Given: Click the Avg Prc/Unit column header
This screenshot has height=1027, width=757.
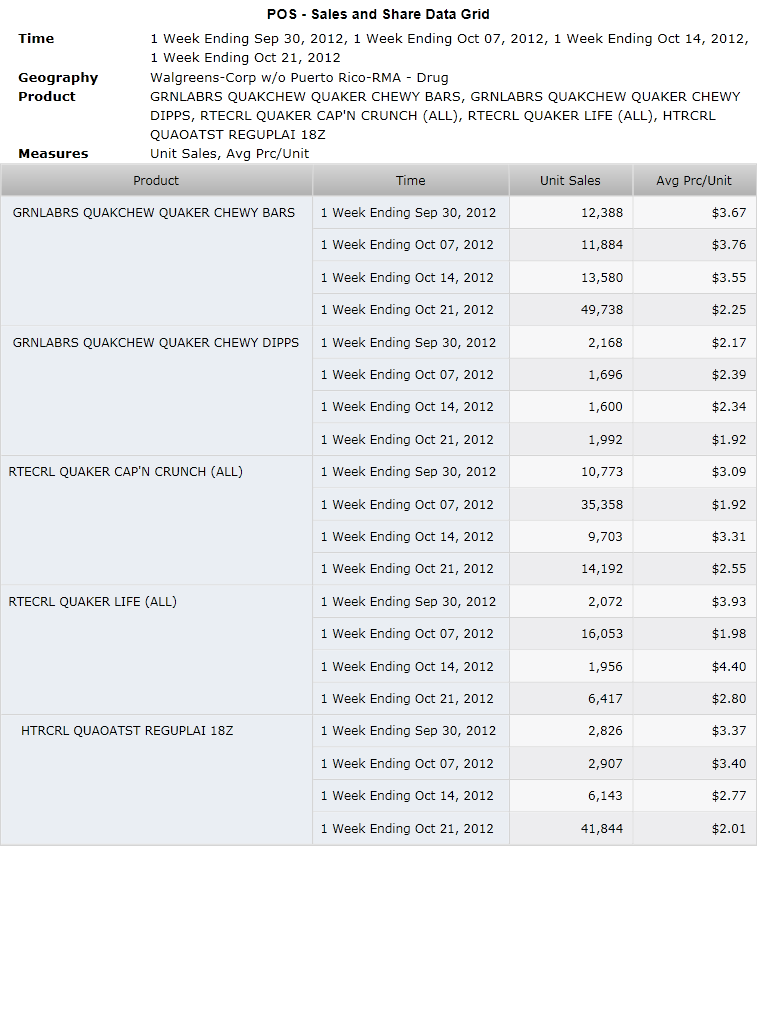Looking at the screenshot, I should point(694,180).
